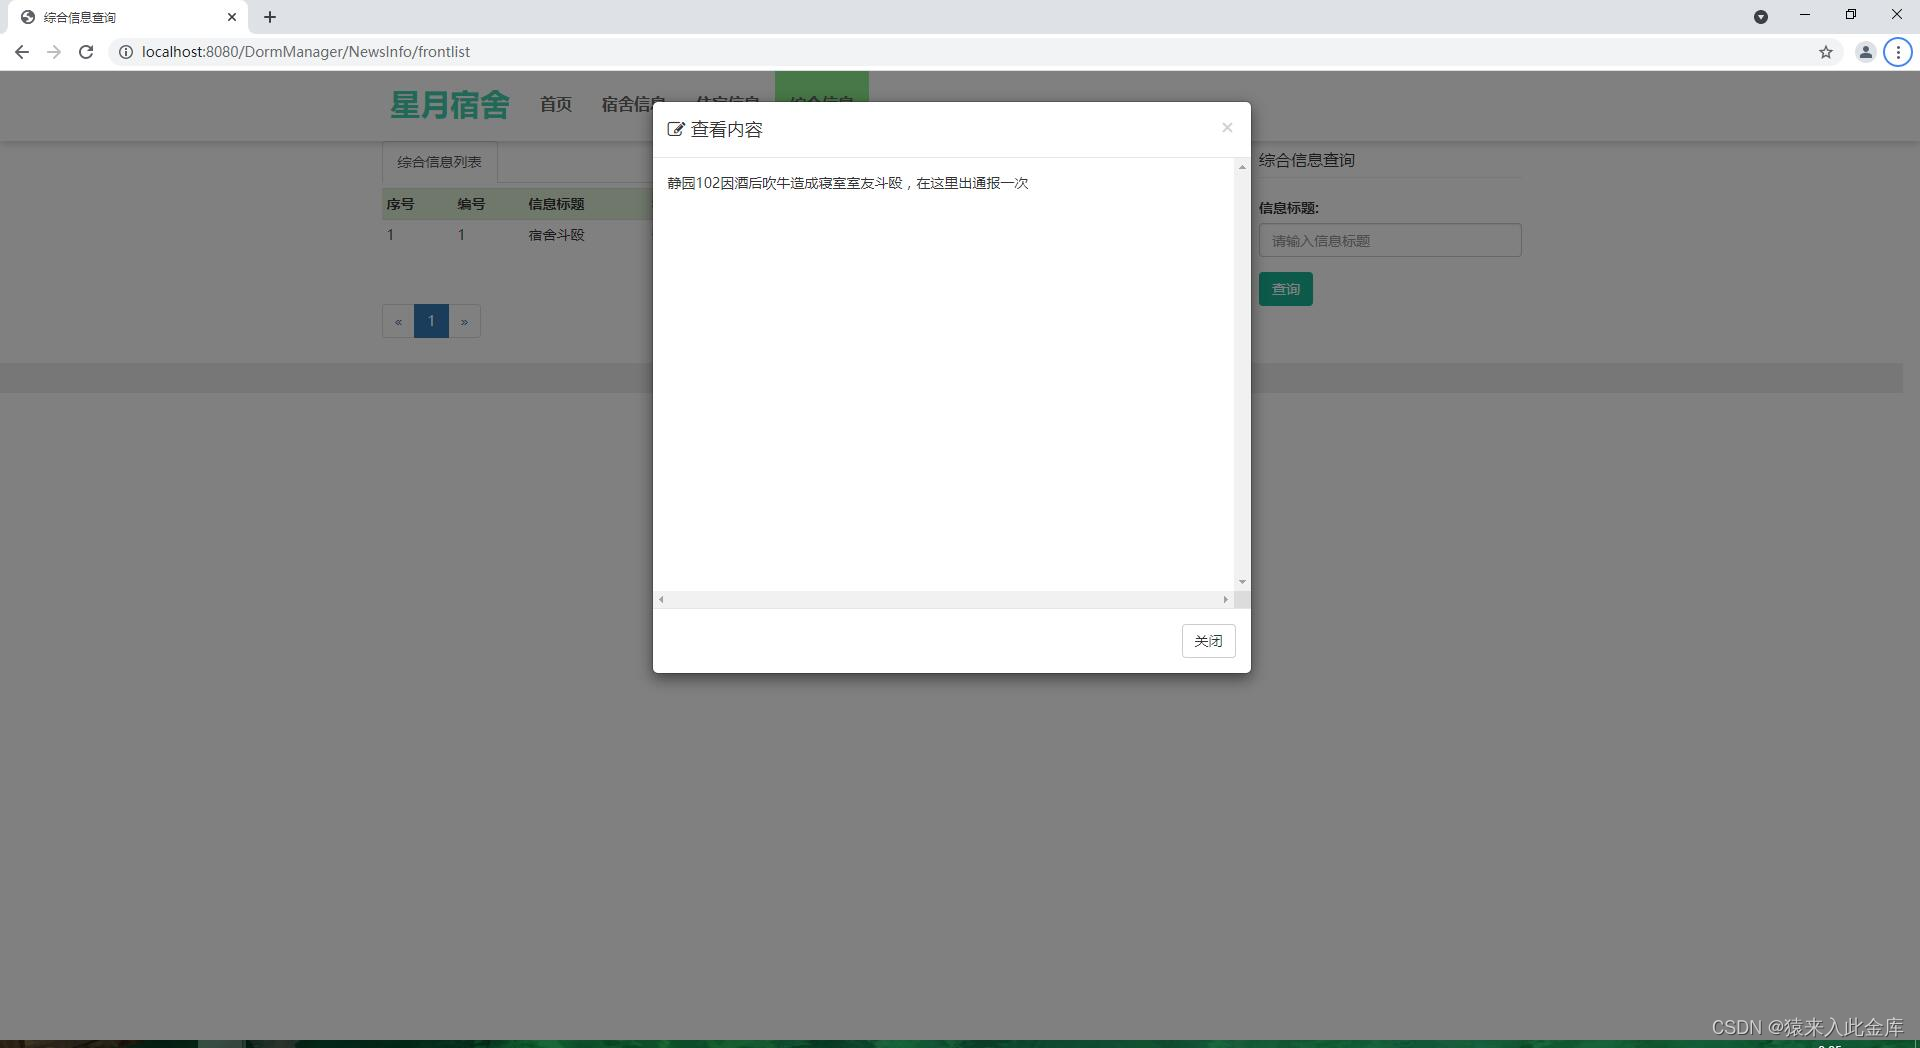Viewport: 1920px width, 1048px height.
Task: Click the site info icon in address bar
Action: [126, 52]
